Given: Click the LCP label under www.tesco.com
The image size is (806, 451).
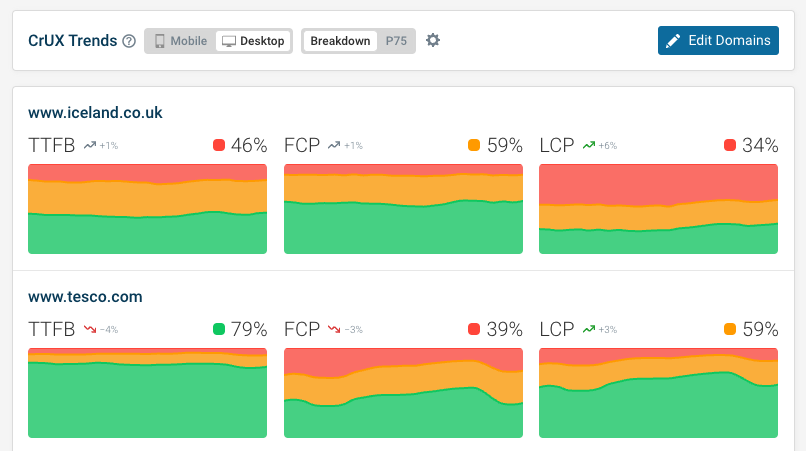Looking at the screenshot, I should click(557, 330).
